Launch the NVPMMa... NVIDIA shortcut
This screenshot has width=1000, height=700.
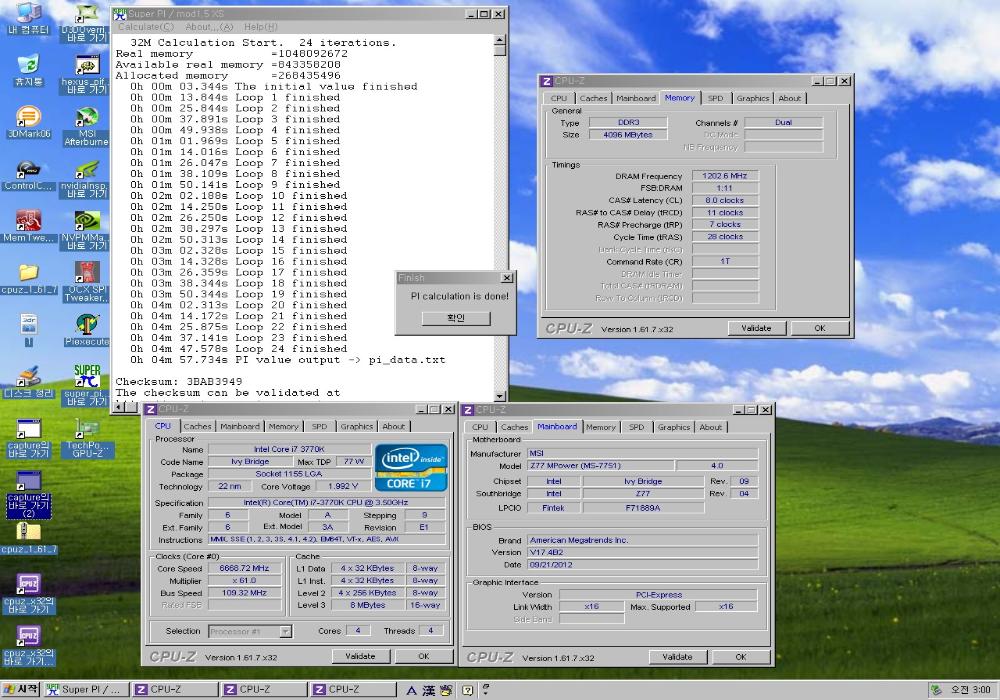pos(86,230)
